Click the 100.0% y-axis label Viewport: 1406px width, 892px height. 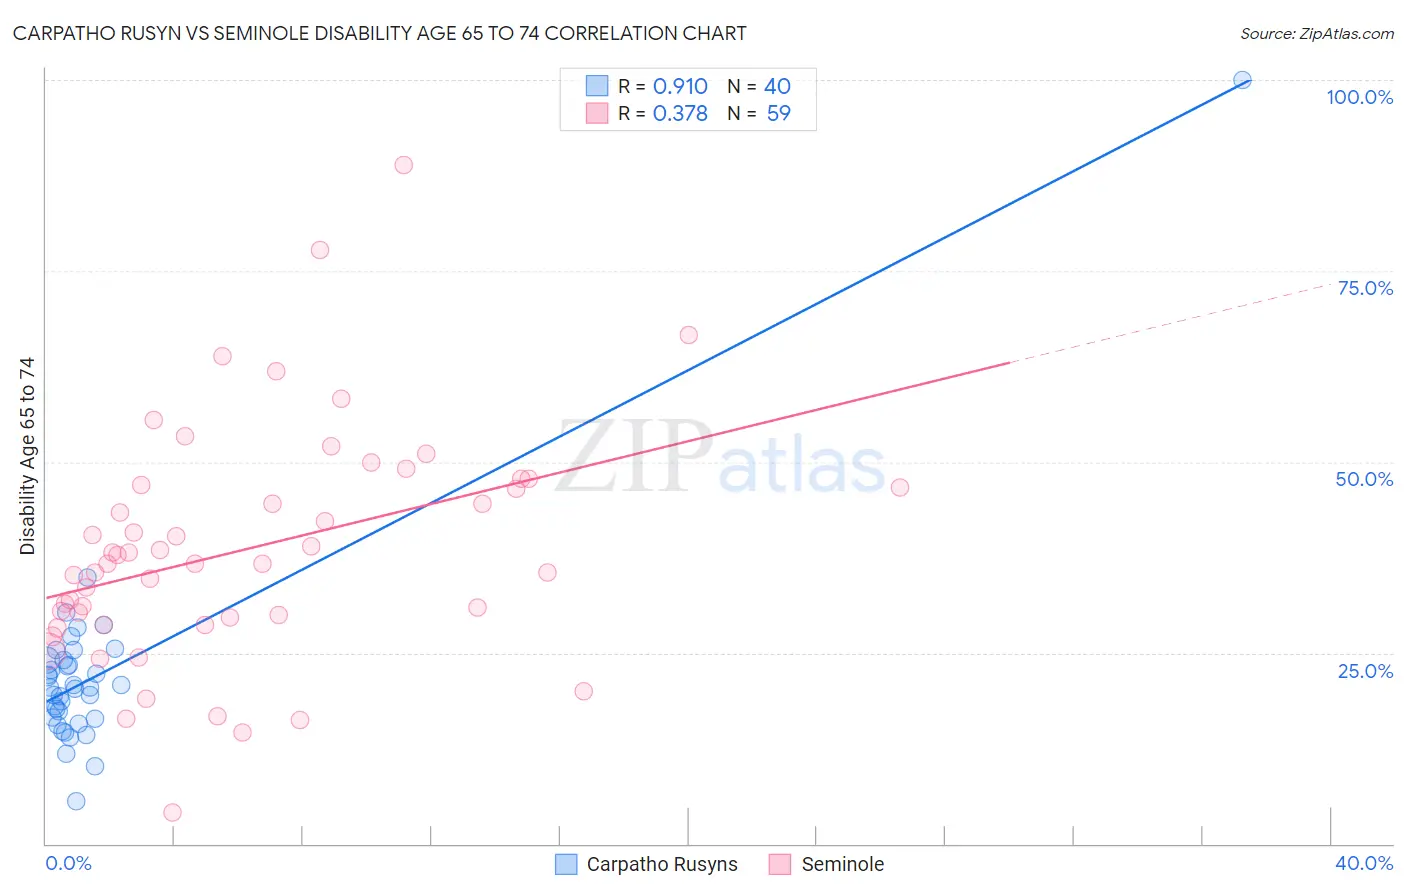[x=1360, y=97]
